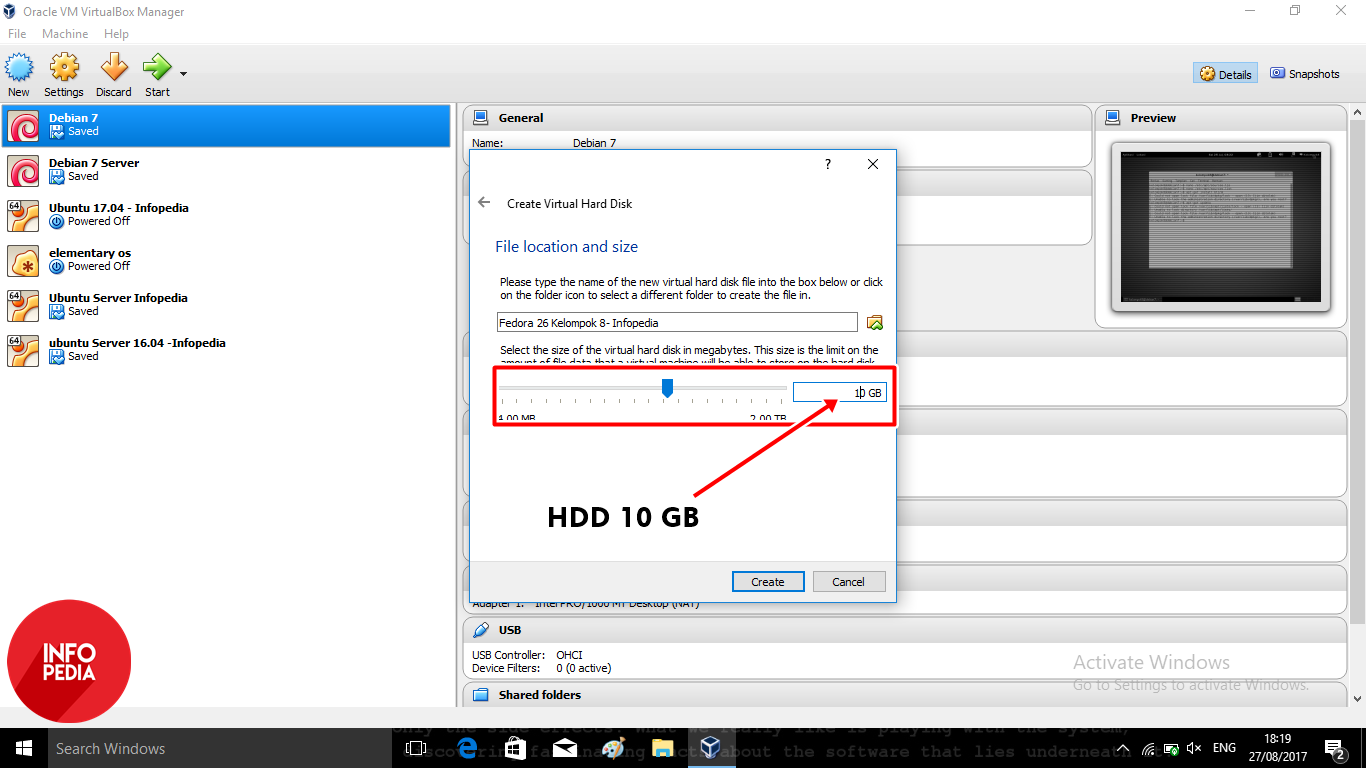
Task: Open the Machine menu
Action: [65, 34]
